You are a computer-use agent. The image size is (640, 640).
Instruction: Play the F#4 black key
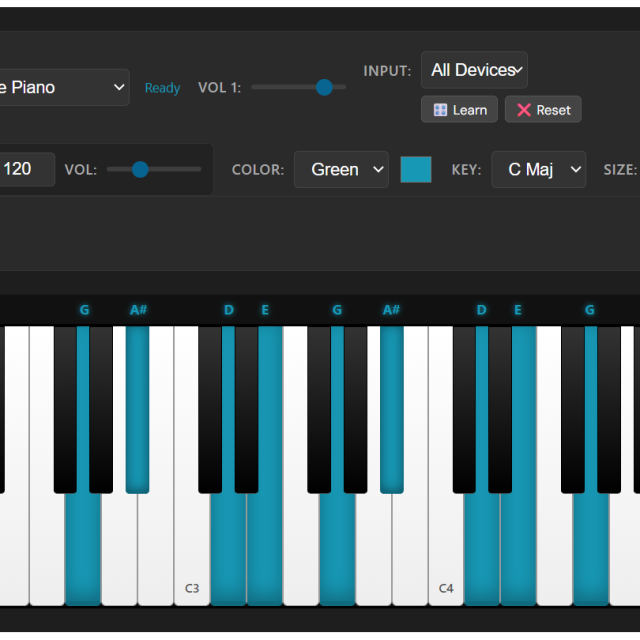point(573,409)
